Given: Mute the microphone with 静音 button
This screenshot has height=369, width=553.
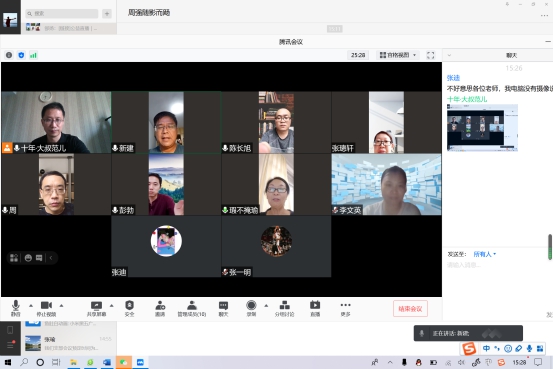Looking at the screenshot, I should [16, 308].
